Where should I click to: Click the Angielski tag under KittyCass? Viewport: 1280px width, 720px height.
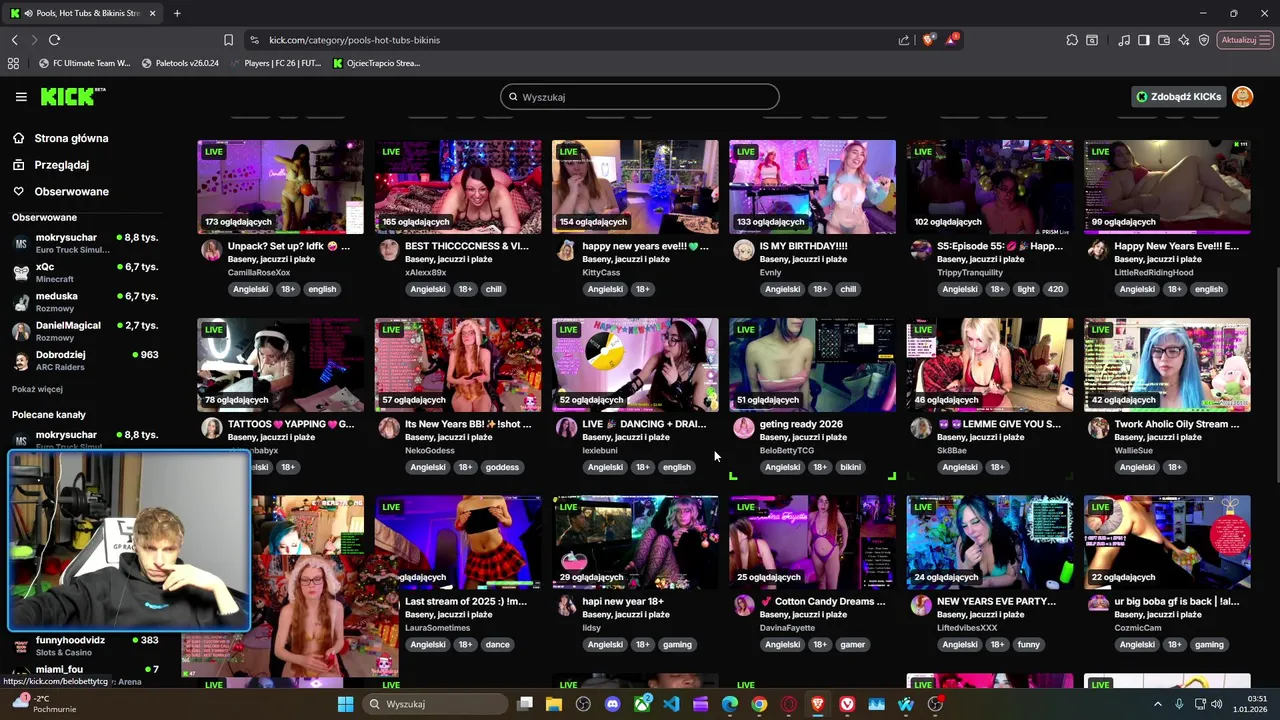pos(605,289)
